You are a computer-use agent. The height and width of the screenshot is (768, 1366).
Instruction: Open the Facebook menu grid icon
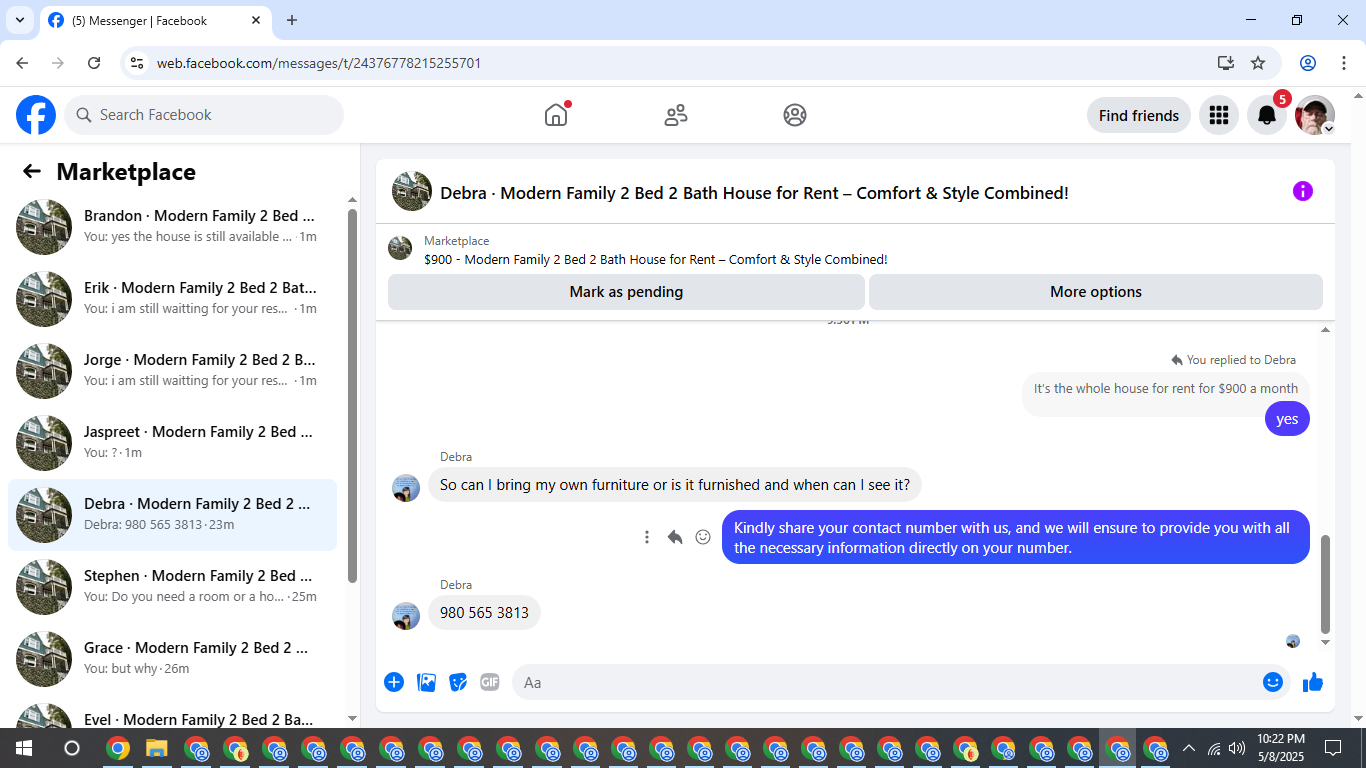[1218, 115]
